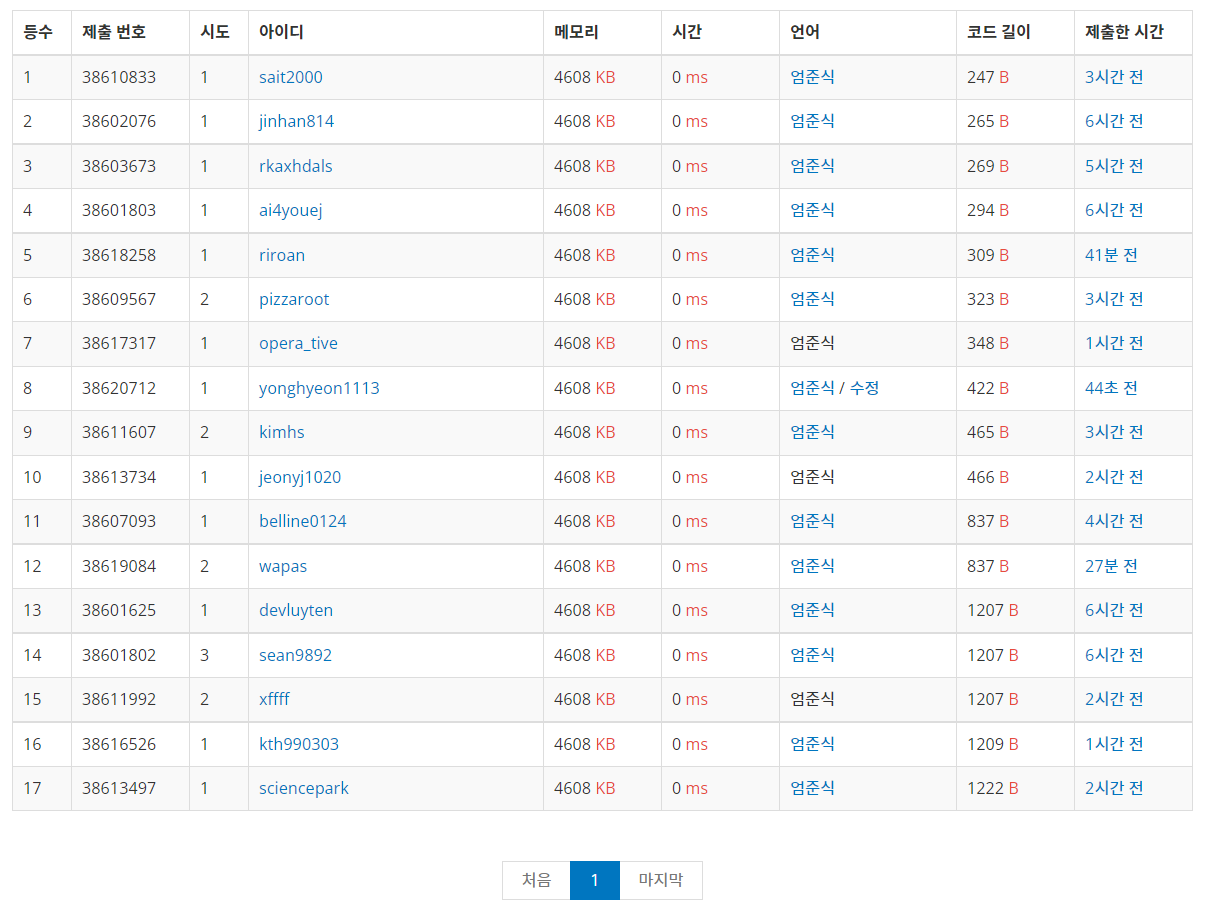View 엄준식 source in rkaxhdals's row
The height and width of the screenshot is (919, 1212).
coord(812,166)
